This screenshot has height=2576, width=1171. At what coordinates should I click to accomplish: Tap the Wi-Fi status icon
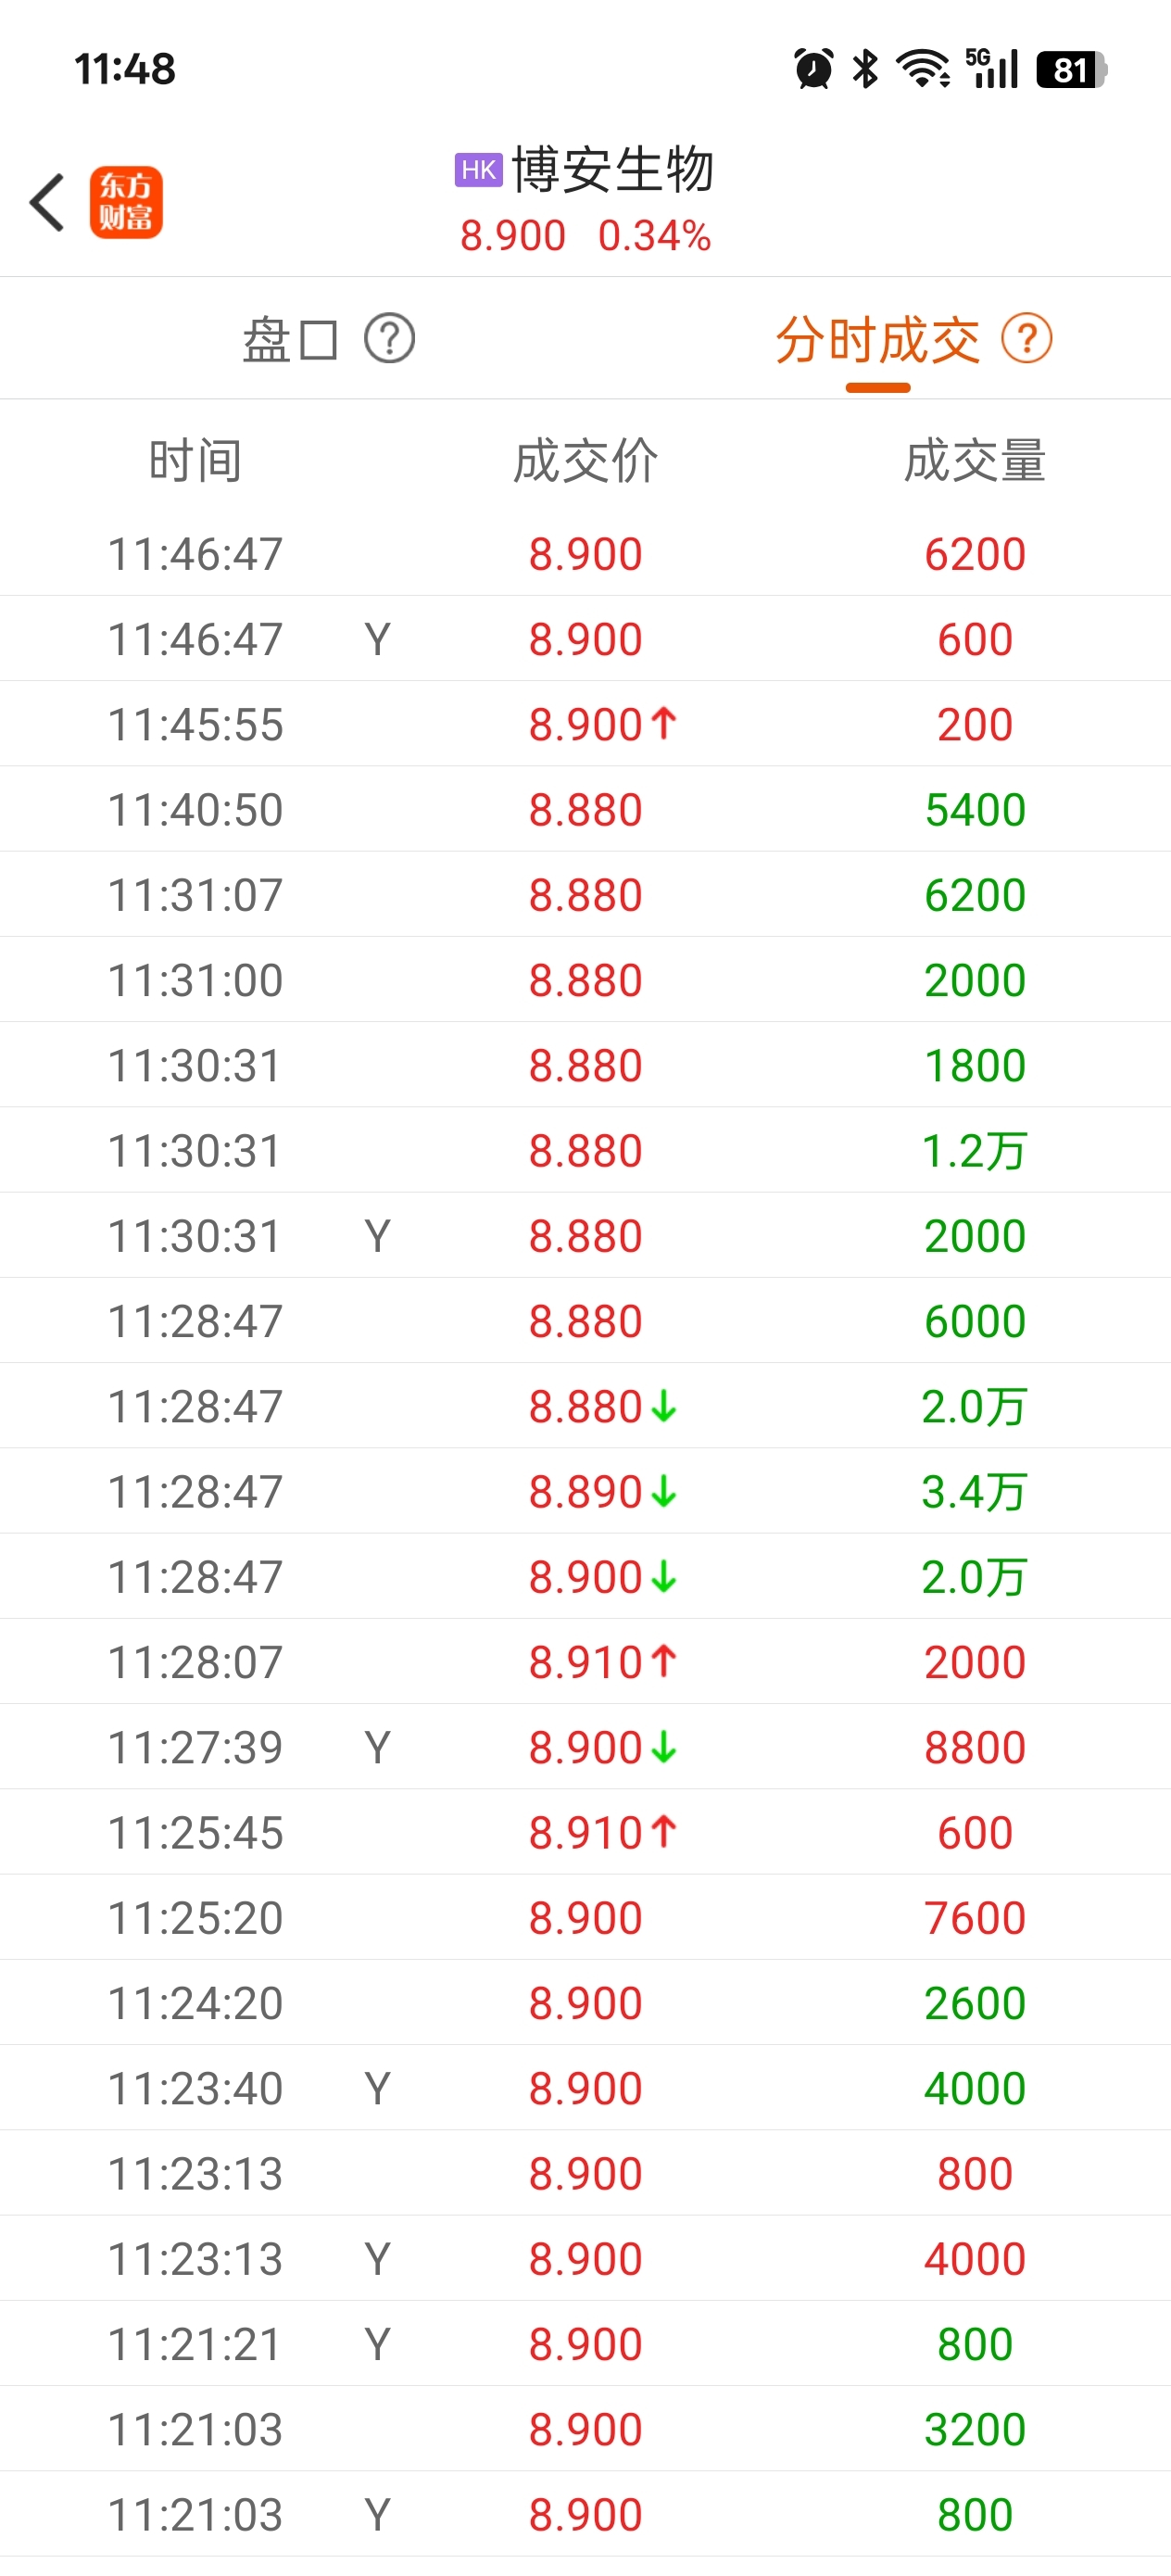point(922,69)
